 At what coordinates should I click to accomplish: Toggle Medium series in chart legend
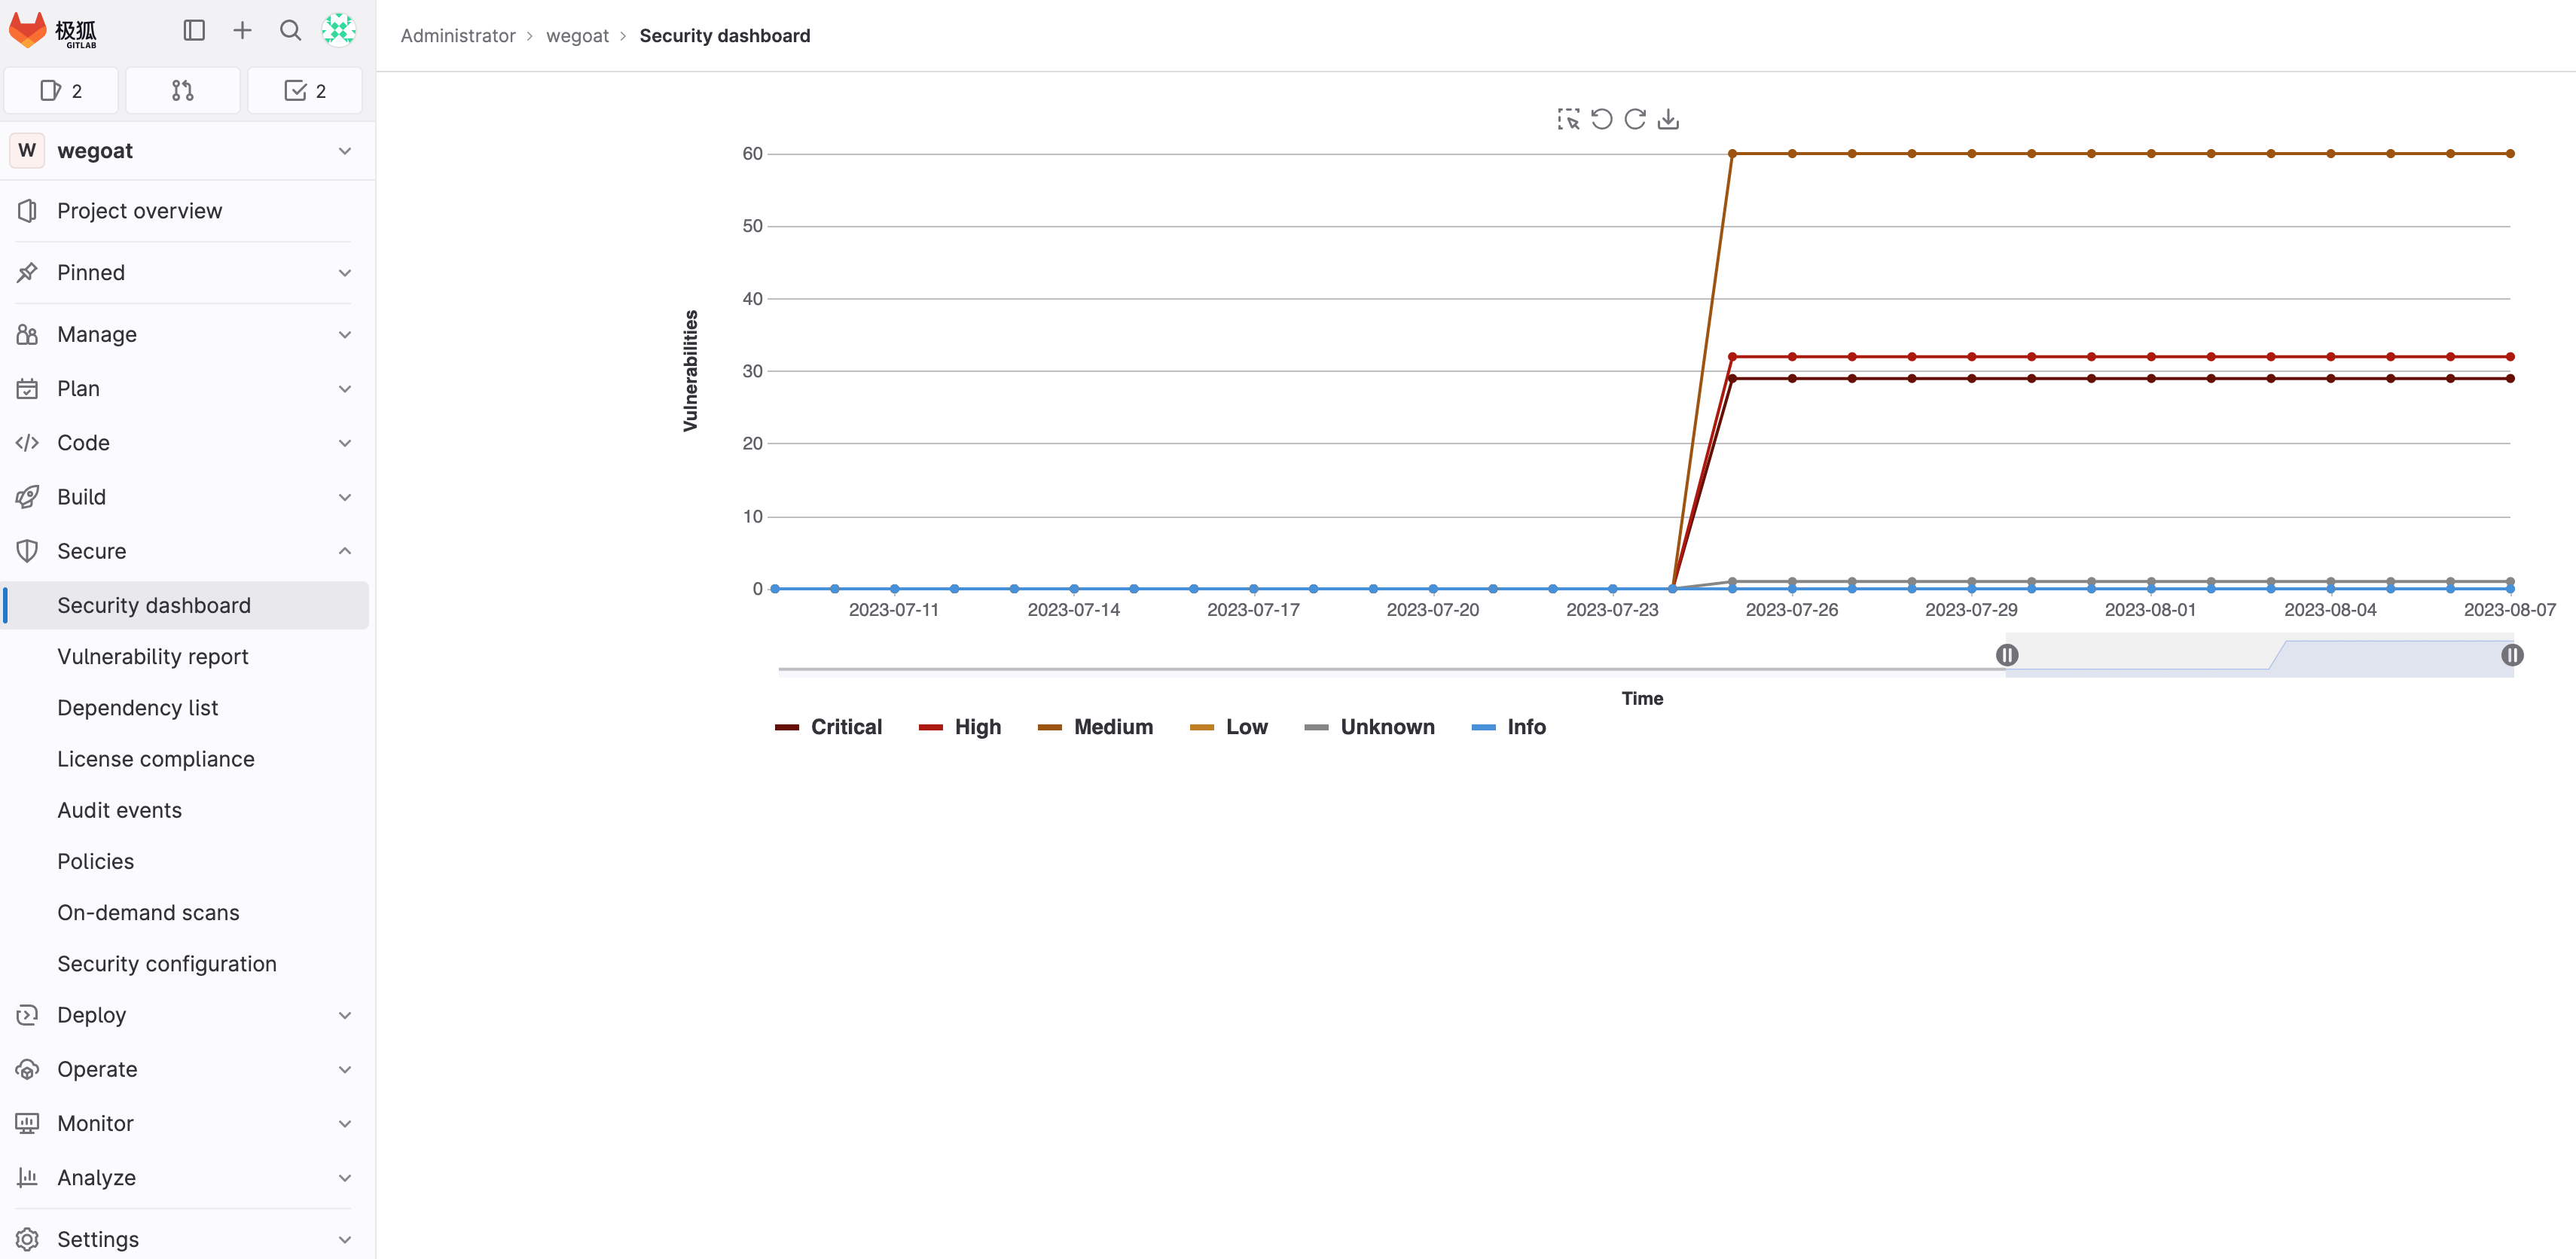(x=1095, y=727)
